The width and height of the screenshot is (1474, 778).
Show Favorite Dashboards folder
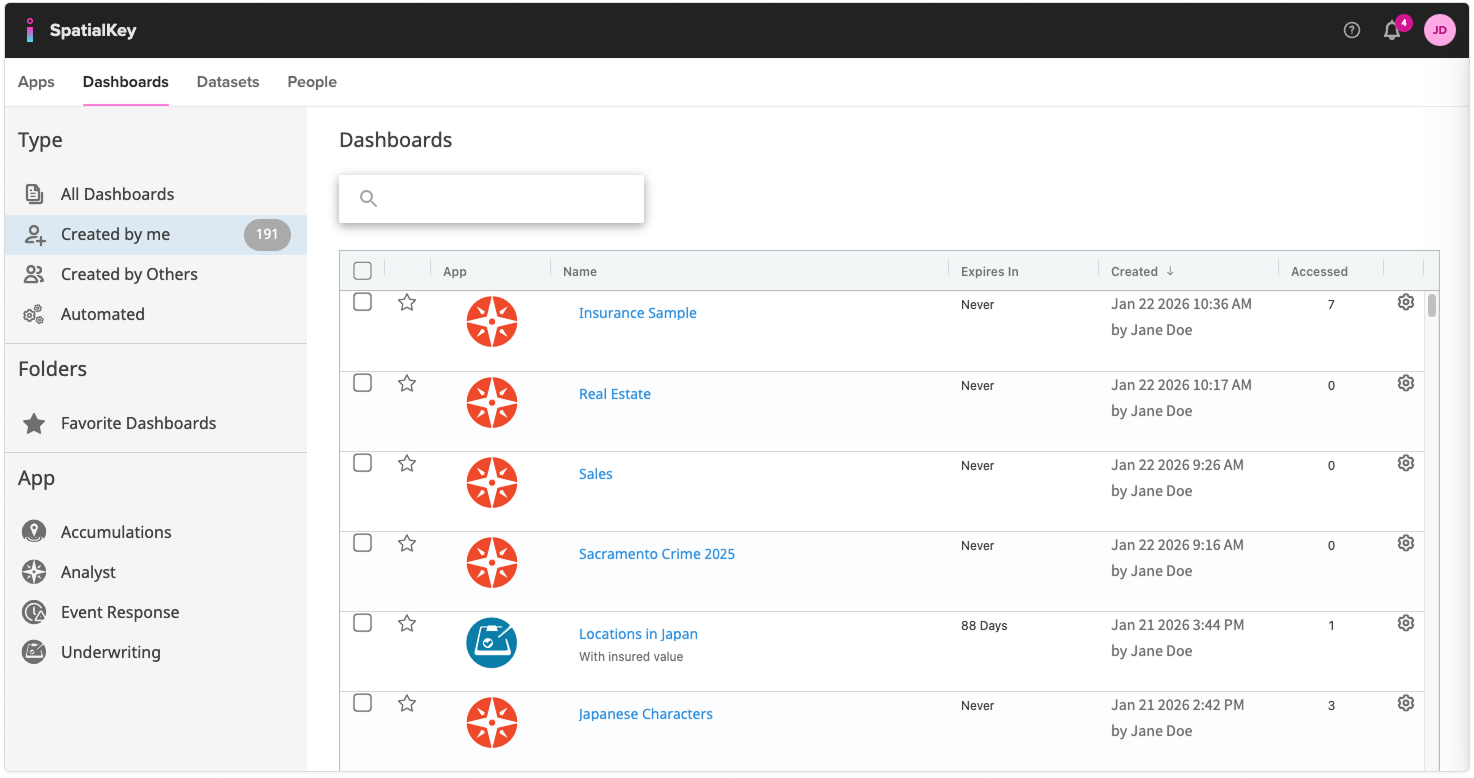pos(138,423)
